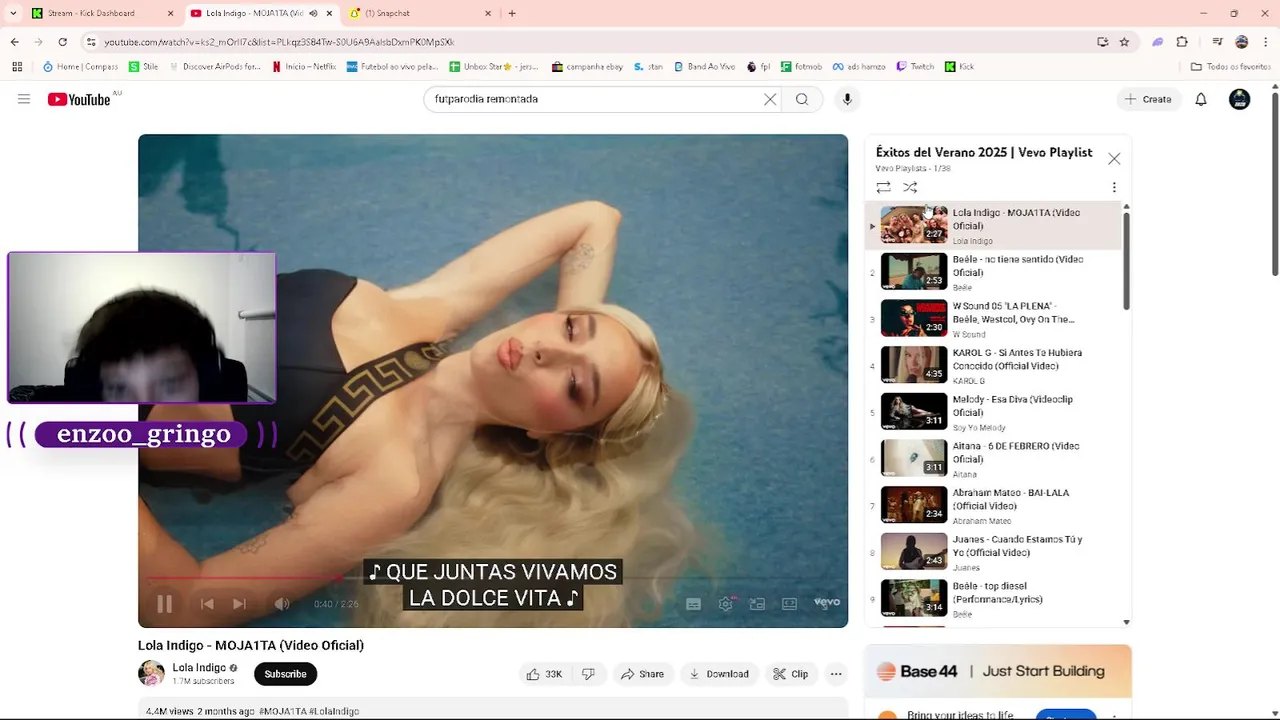This screenshot has height=720, width=1280.
Task: Download the video
Action: pyautogui.click(x=718, y=674)
